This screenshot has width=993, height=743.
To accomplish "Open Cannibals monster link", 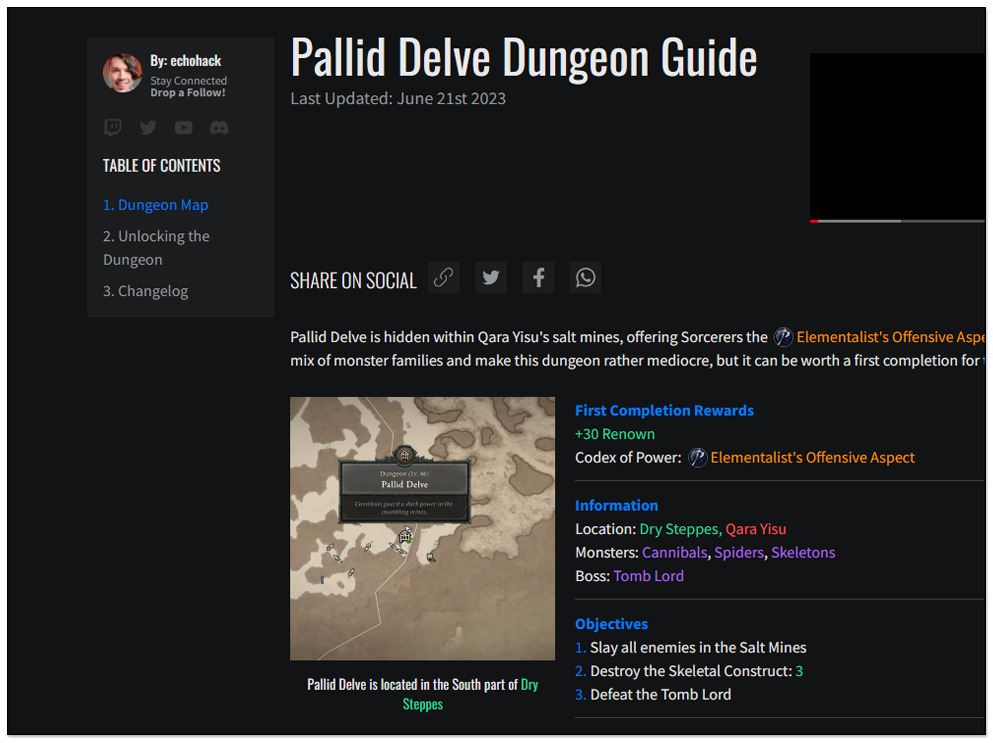I will pyautogui.click(x=674, y=552).
